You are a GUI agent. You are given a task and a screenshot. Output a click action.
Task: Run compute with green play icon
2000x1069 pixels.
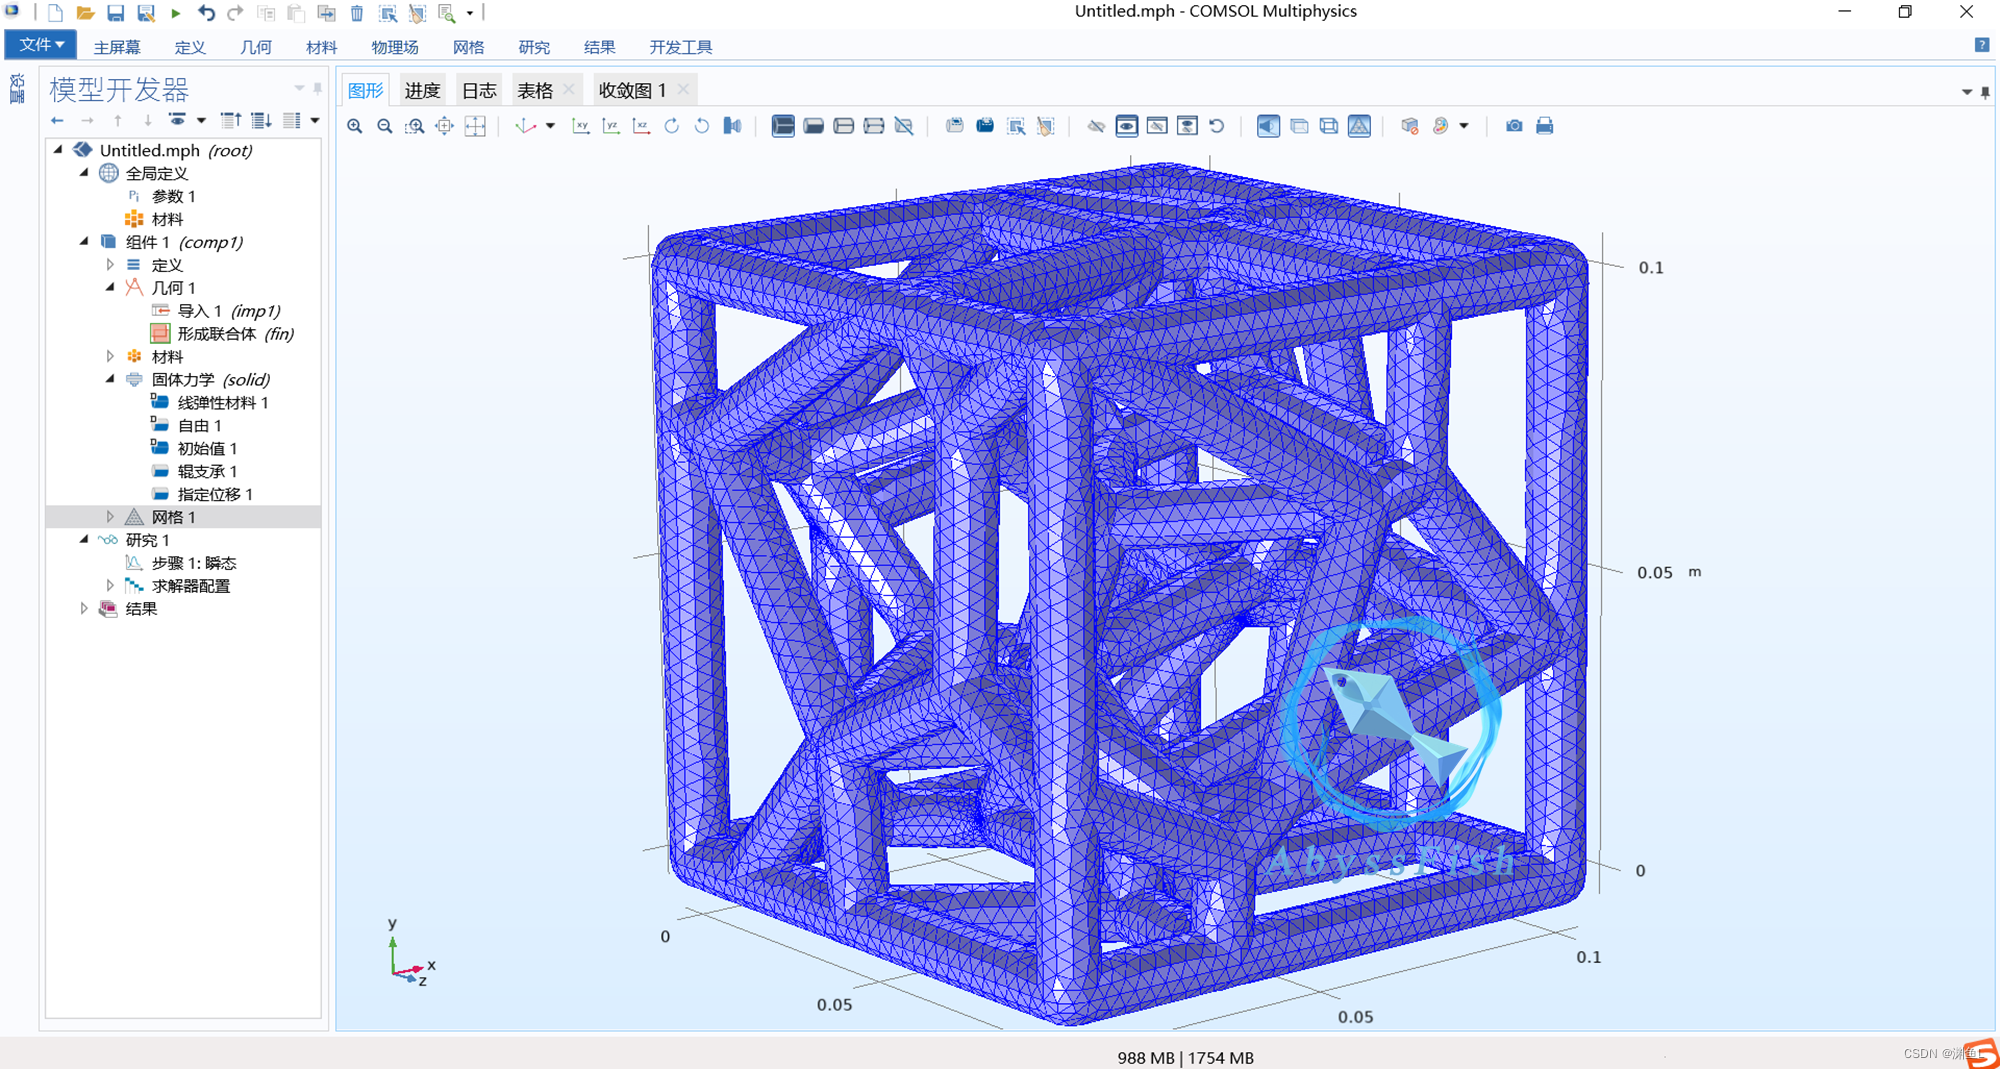(176, 13)
